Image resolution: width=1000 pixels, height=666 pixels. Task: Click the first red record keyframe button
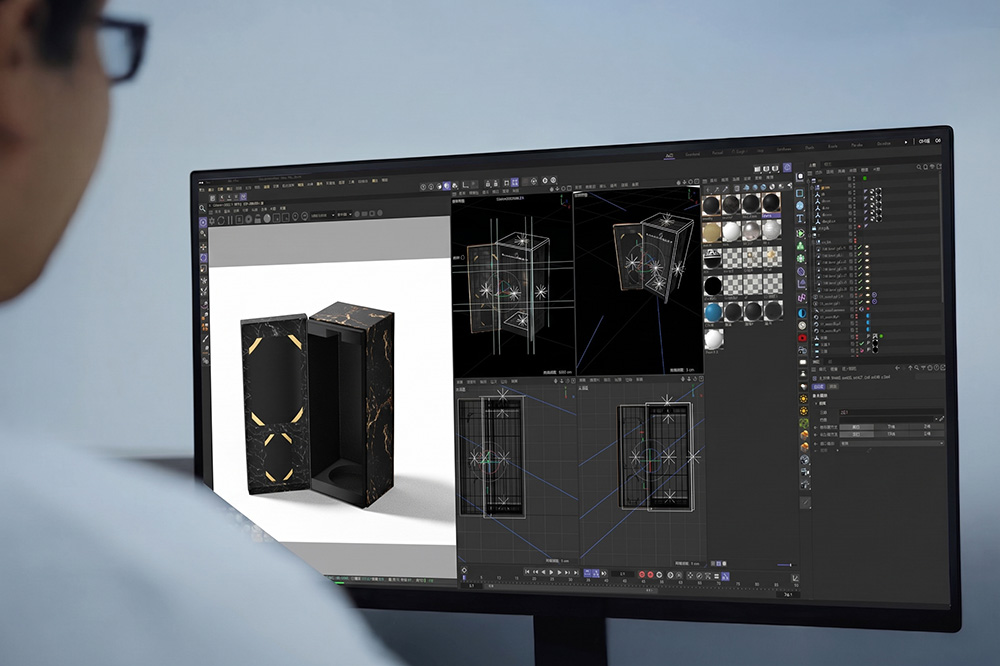coord(642,575)
